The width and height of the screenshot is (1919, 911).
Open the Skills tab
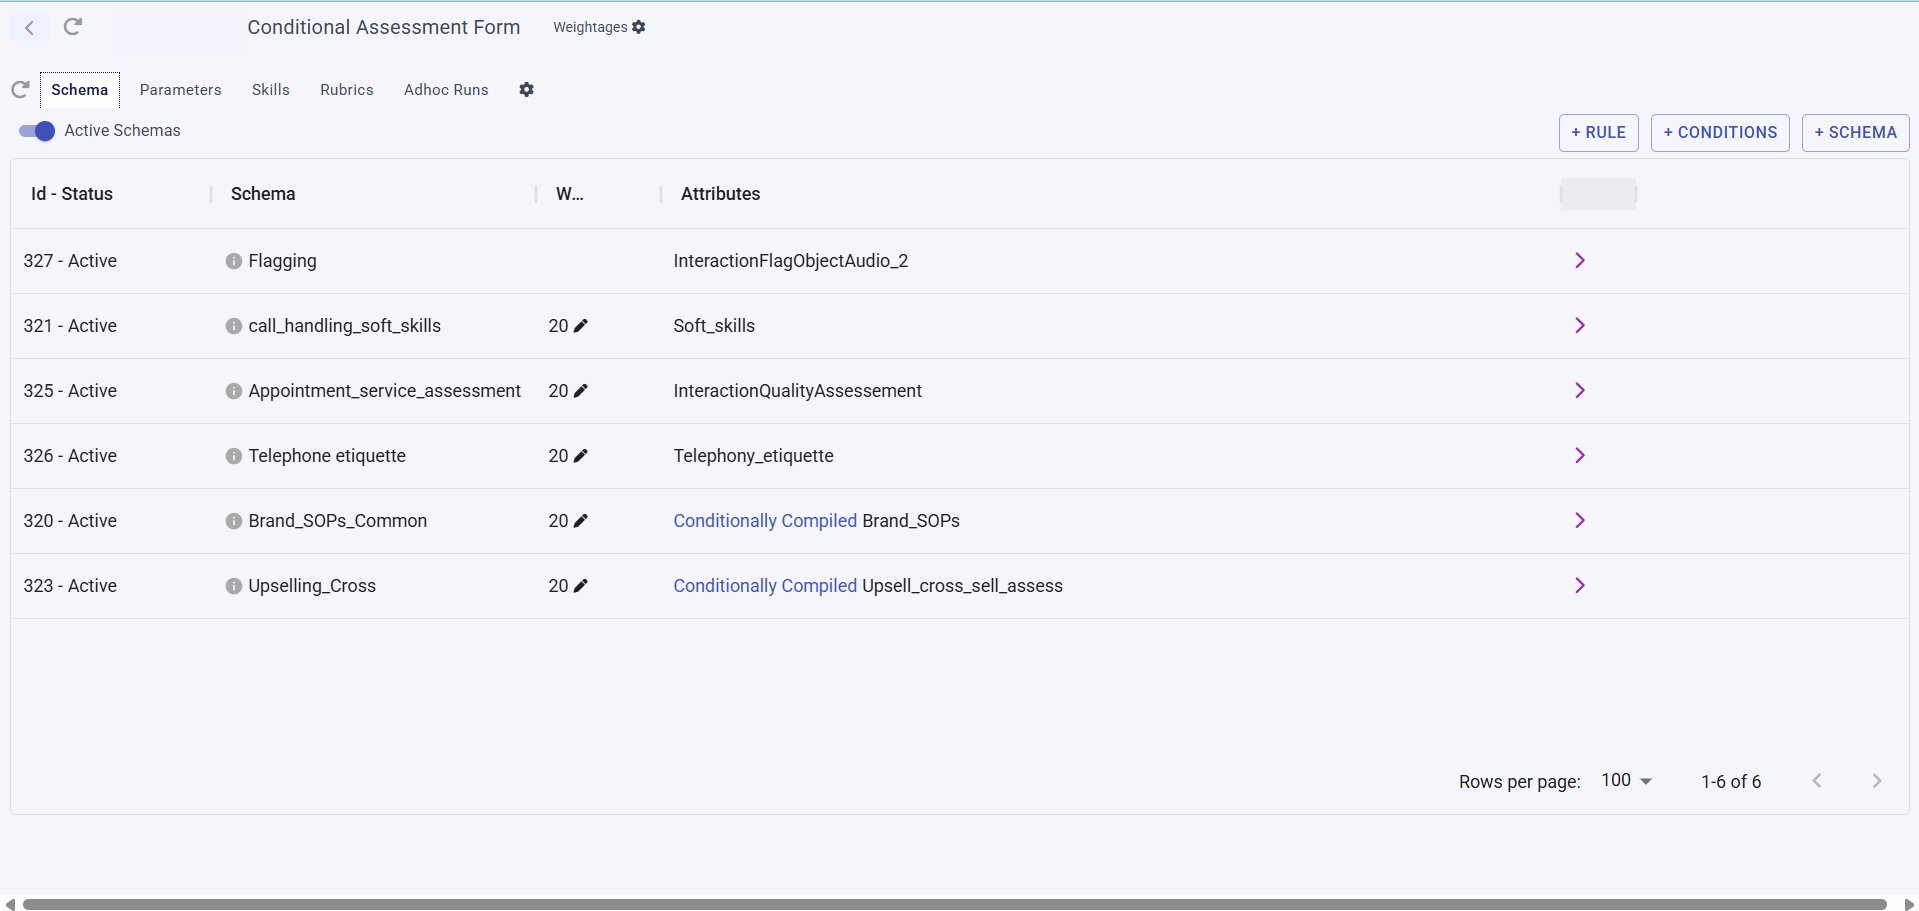pyautogui.click(x=271, y=90)
